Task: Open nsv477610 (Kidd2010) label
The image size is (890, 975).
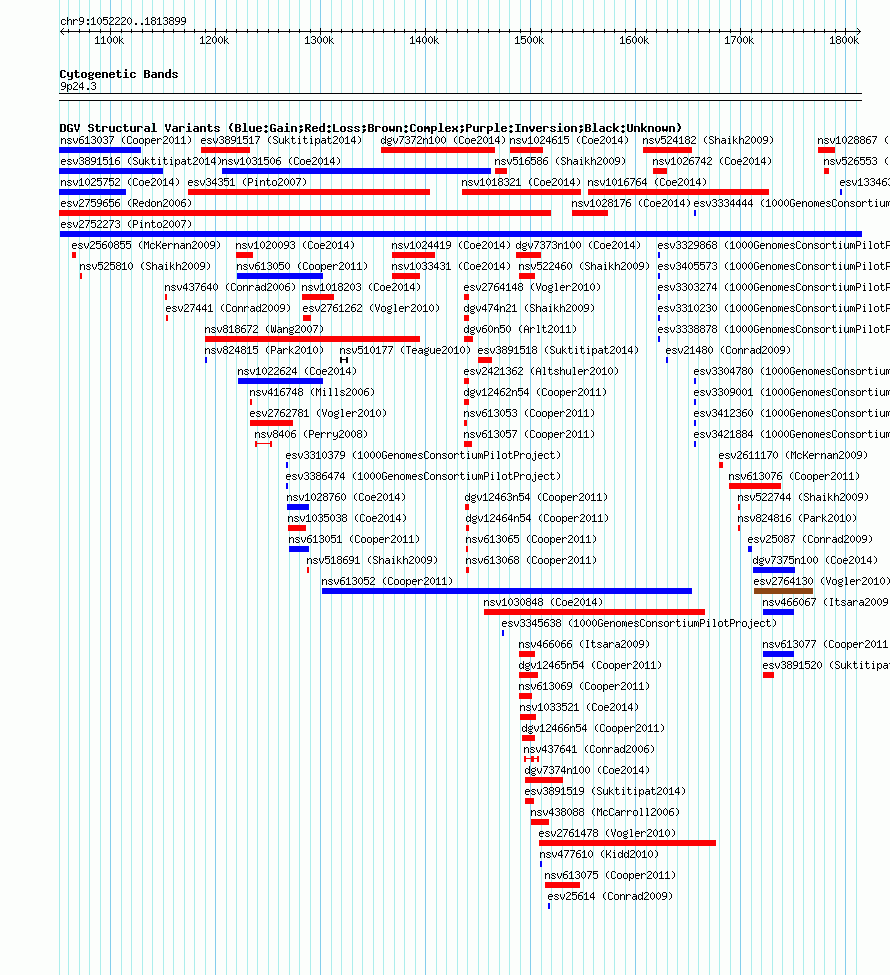Action: pos(599,854)
